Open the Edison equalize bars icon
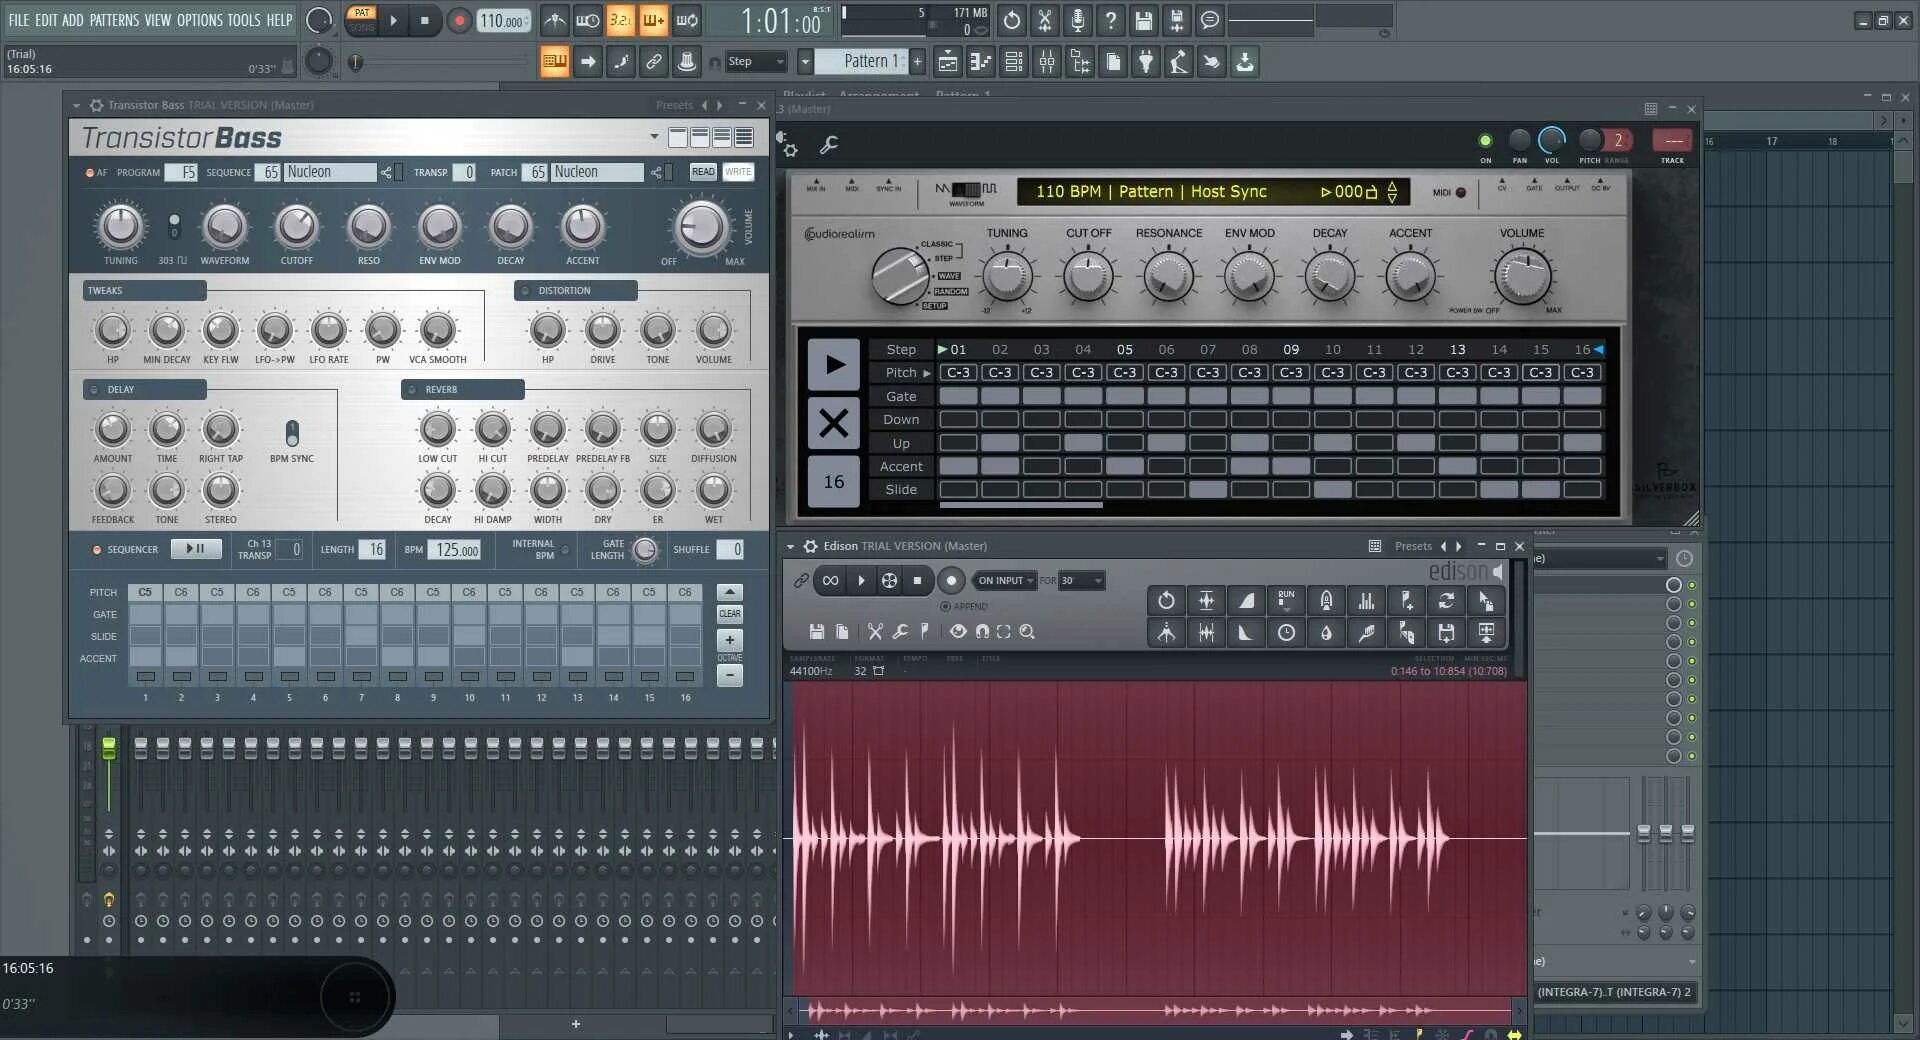The width and height of the screenshot is (1920, 1040). (1366, 601)
